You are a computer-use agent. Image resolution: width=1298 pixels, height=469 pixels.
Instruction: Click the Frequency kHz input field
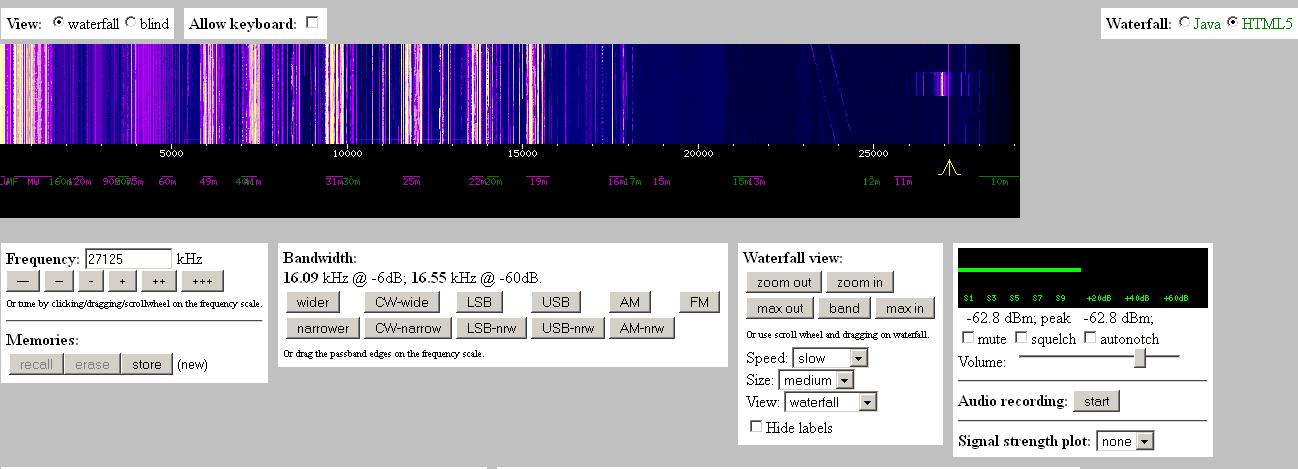pyautogui.click(x=128, y=259)
